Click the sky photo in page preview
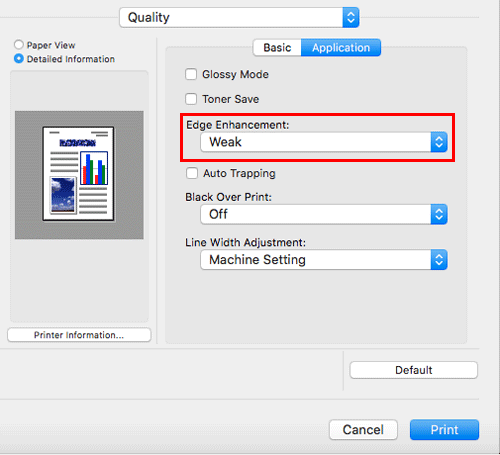 (63, 195)
